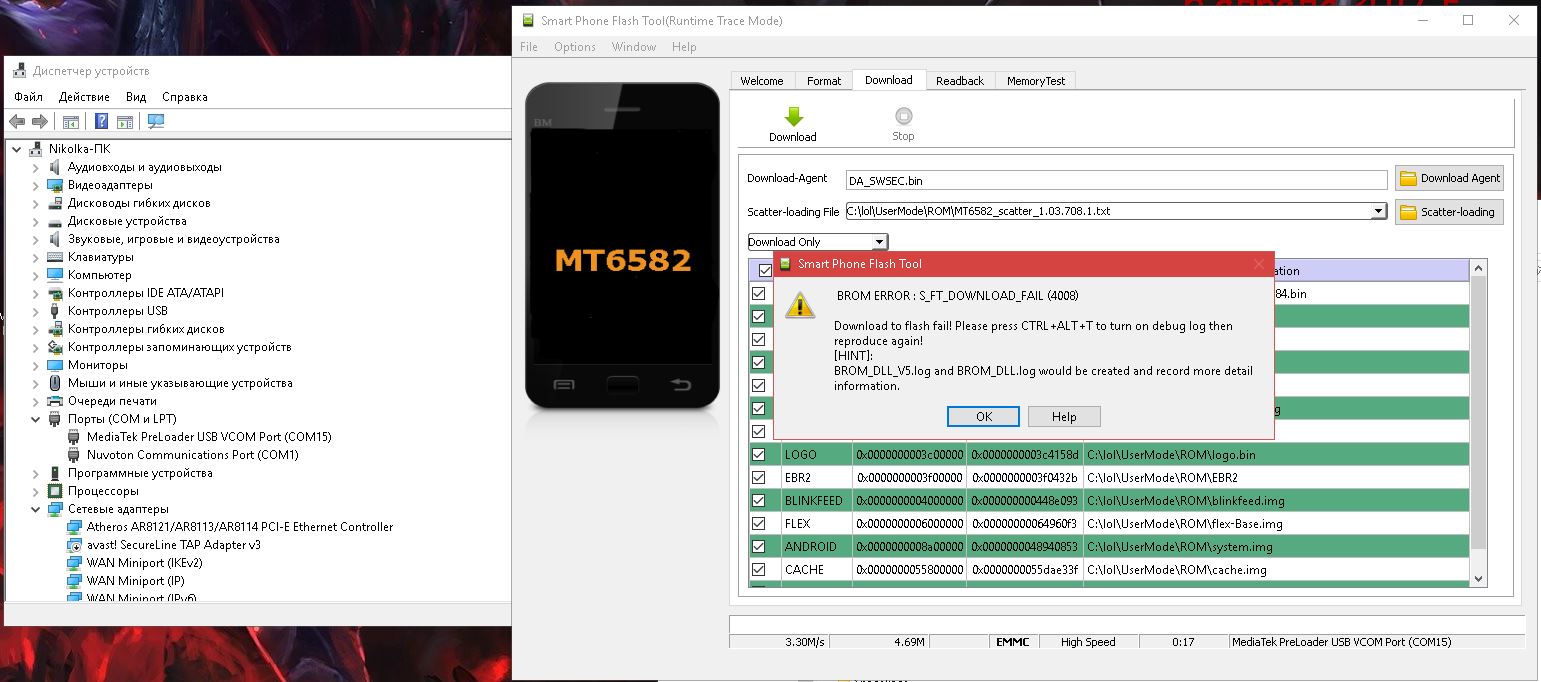Open the Scatter-loading File path dropdown
The height and width of the screenshot is (682, 1541).
(1378, 212)
